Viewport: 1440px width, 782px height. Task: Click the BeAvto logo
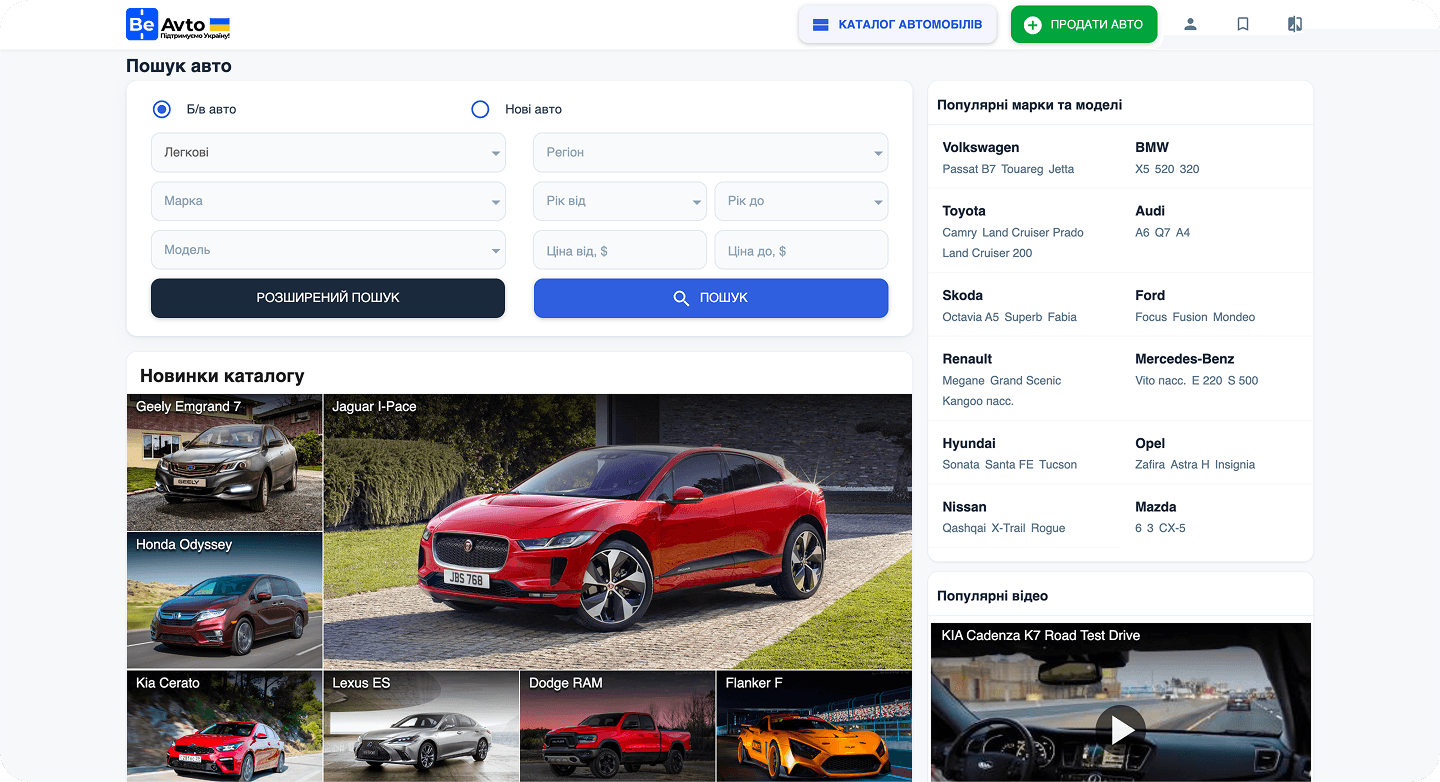pos(178,24)
